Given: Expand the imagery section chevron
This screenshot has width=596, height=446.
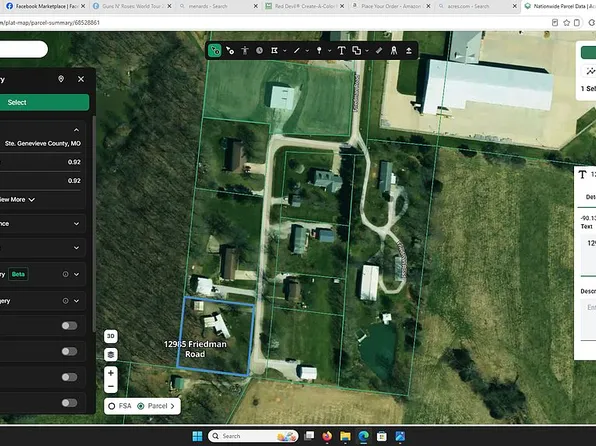Looking at the screenshot, I should 76,301.
